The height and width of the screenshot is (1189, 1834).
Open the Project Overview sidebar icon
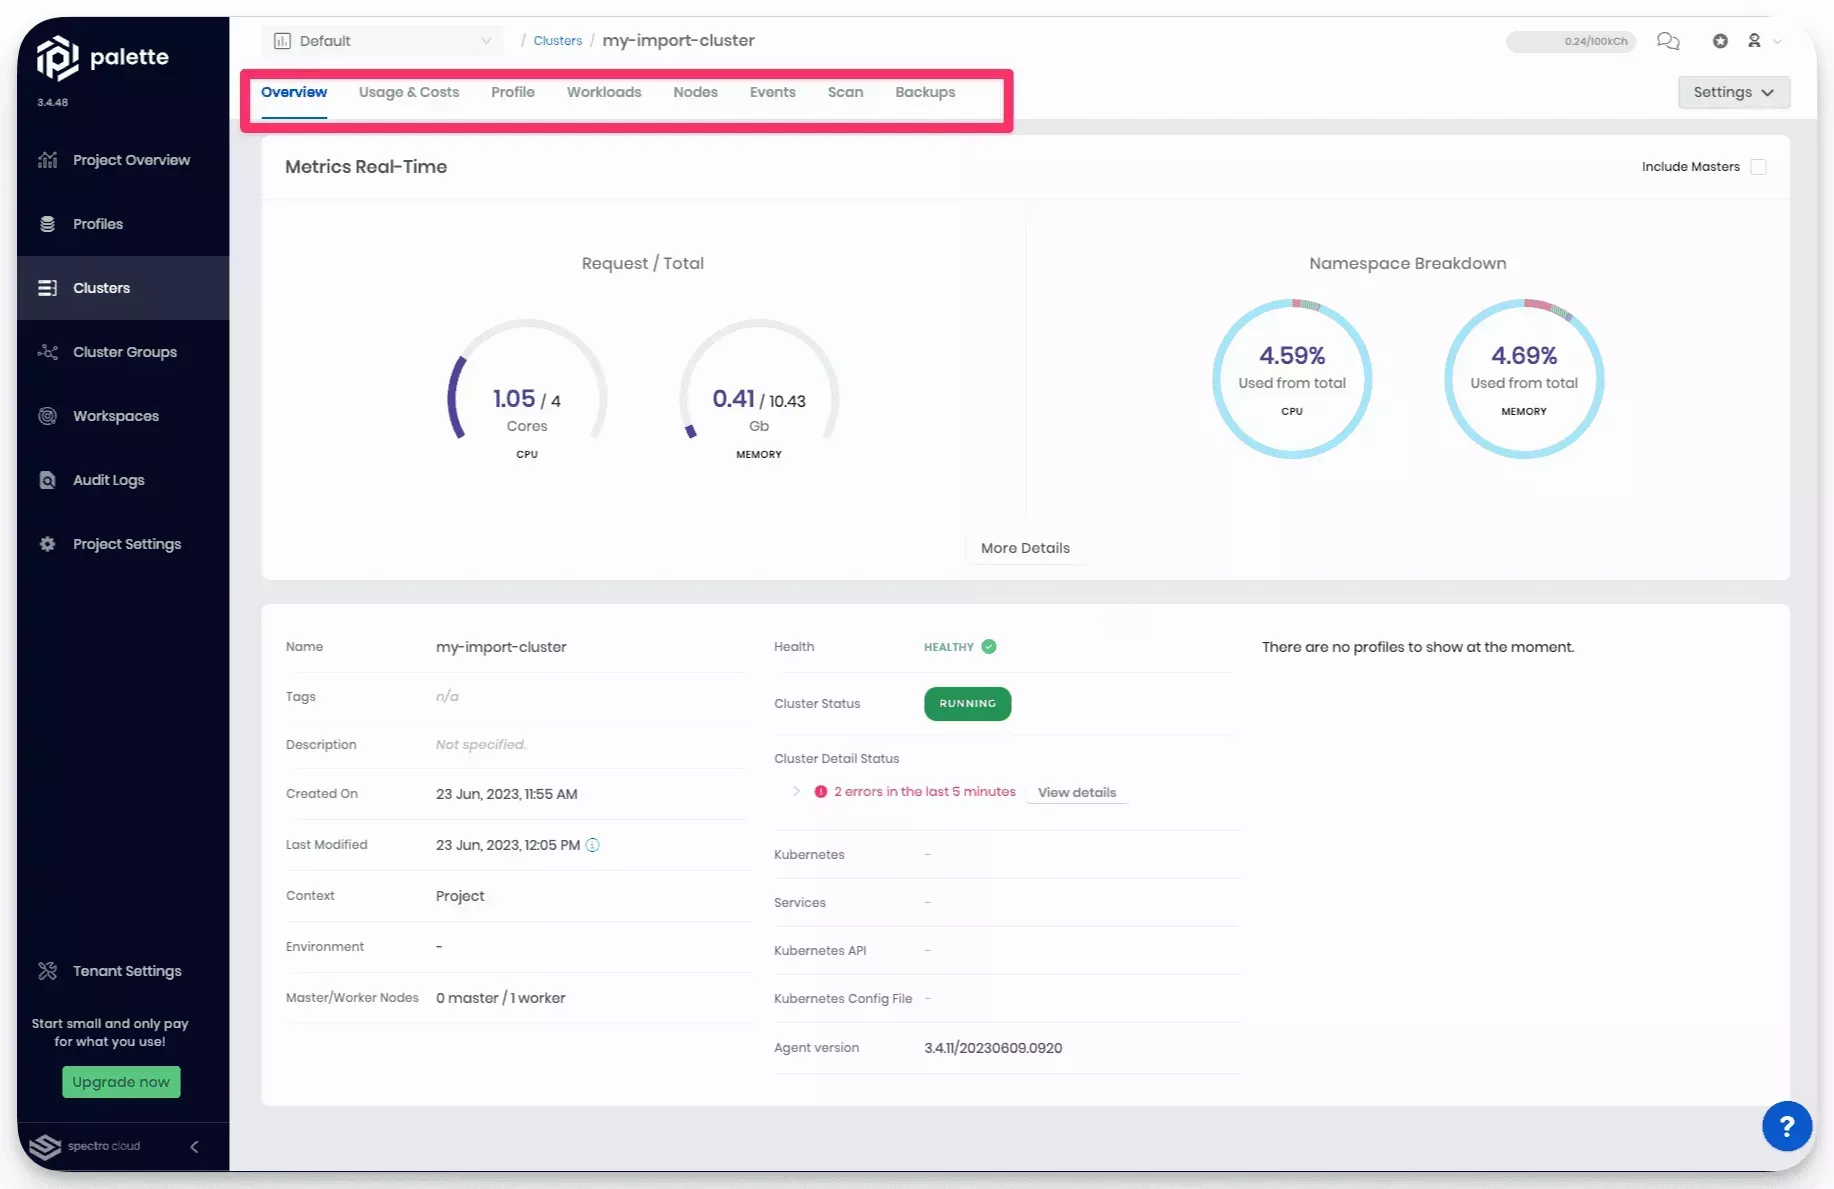pos(47,159)
